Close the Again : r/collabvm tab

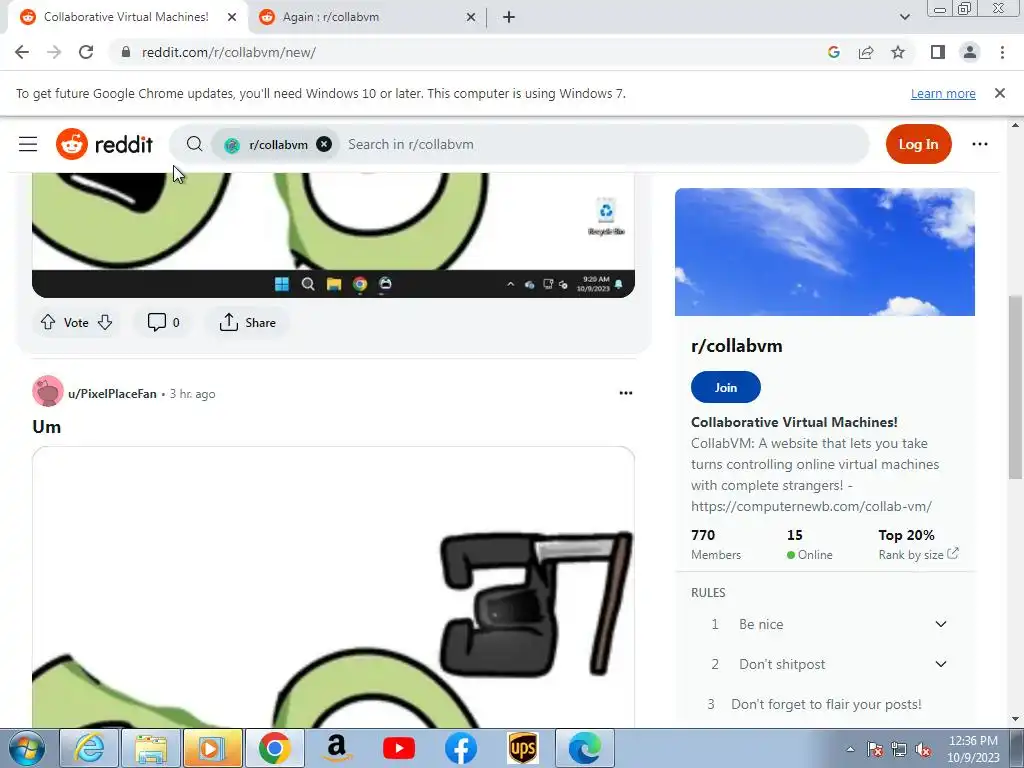(471, 17)
